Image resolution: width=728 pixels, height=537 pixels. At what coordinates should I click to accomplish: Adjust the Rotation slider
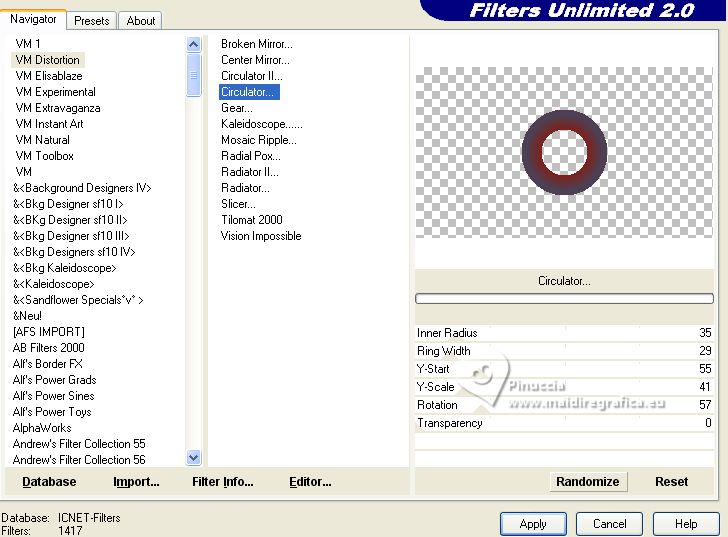[x=564, y=405]
